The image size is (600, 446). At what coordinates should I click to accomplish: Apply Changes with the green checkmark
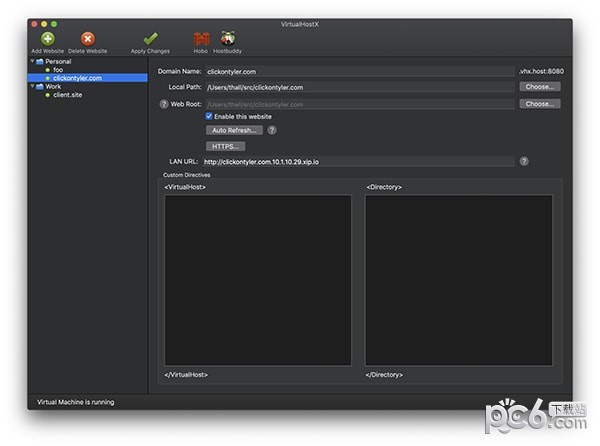(150, 38)
